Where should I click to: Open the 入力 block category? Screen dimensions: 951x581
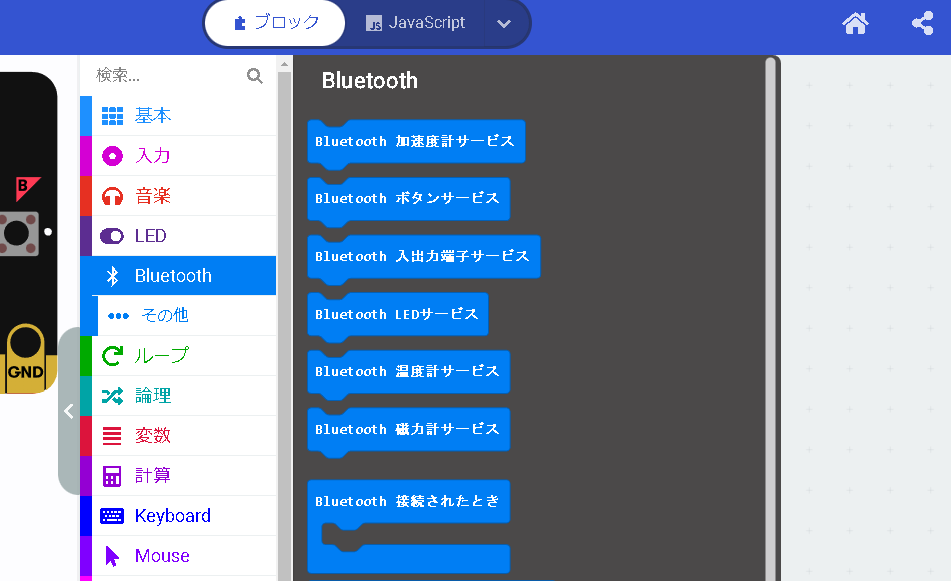(178, 156)
